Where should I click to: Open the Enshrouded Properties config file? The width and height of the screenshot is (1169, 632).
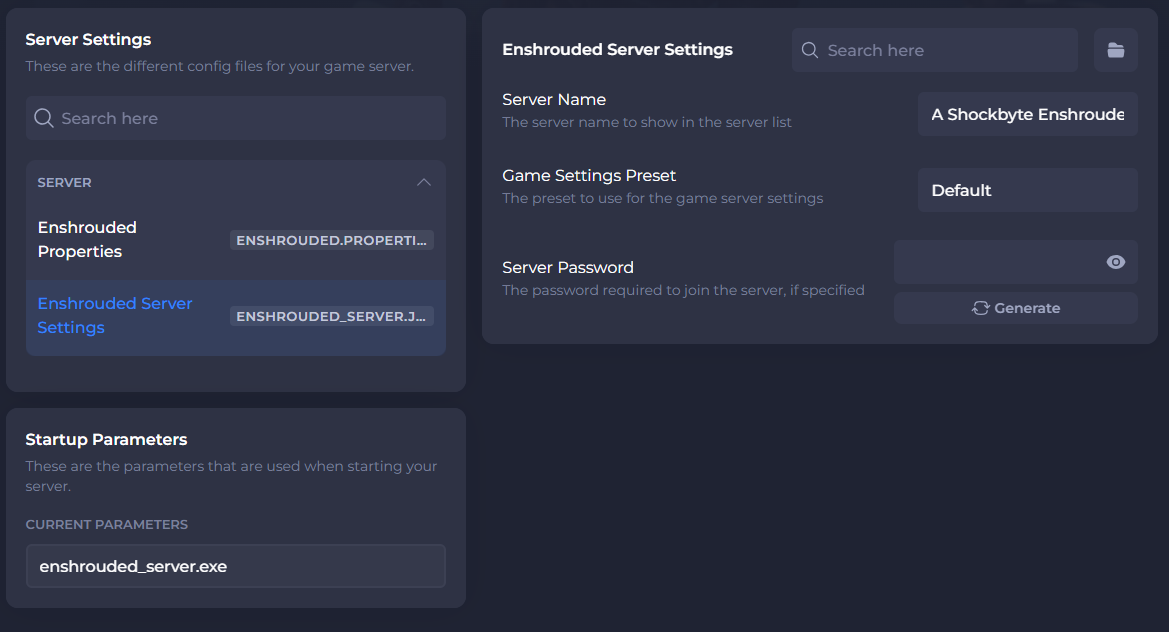[x=87, y=240]
